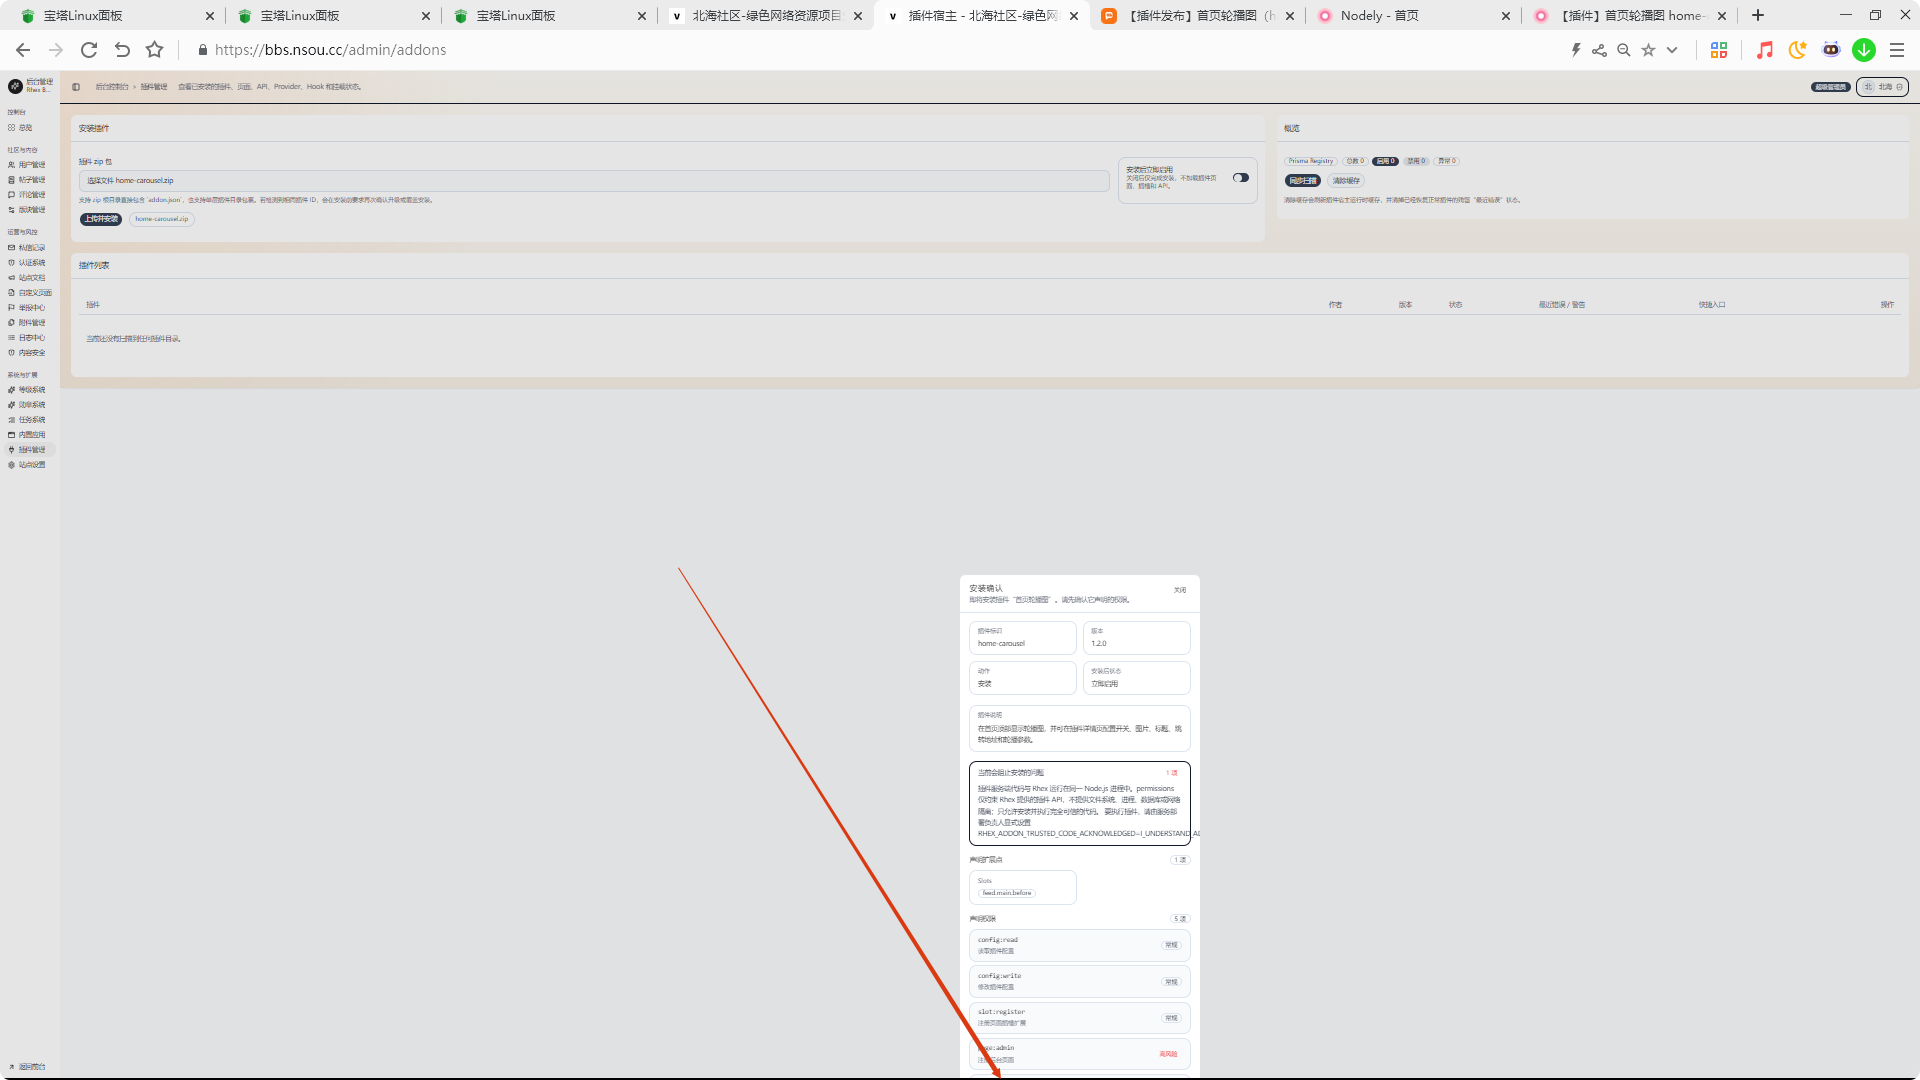Open a new browser tab with plus
Viewport: 1920px width, 1080px height.
pyautogui.click(x=1758, y=16)
